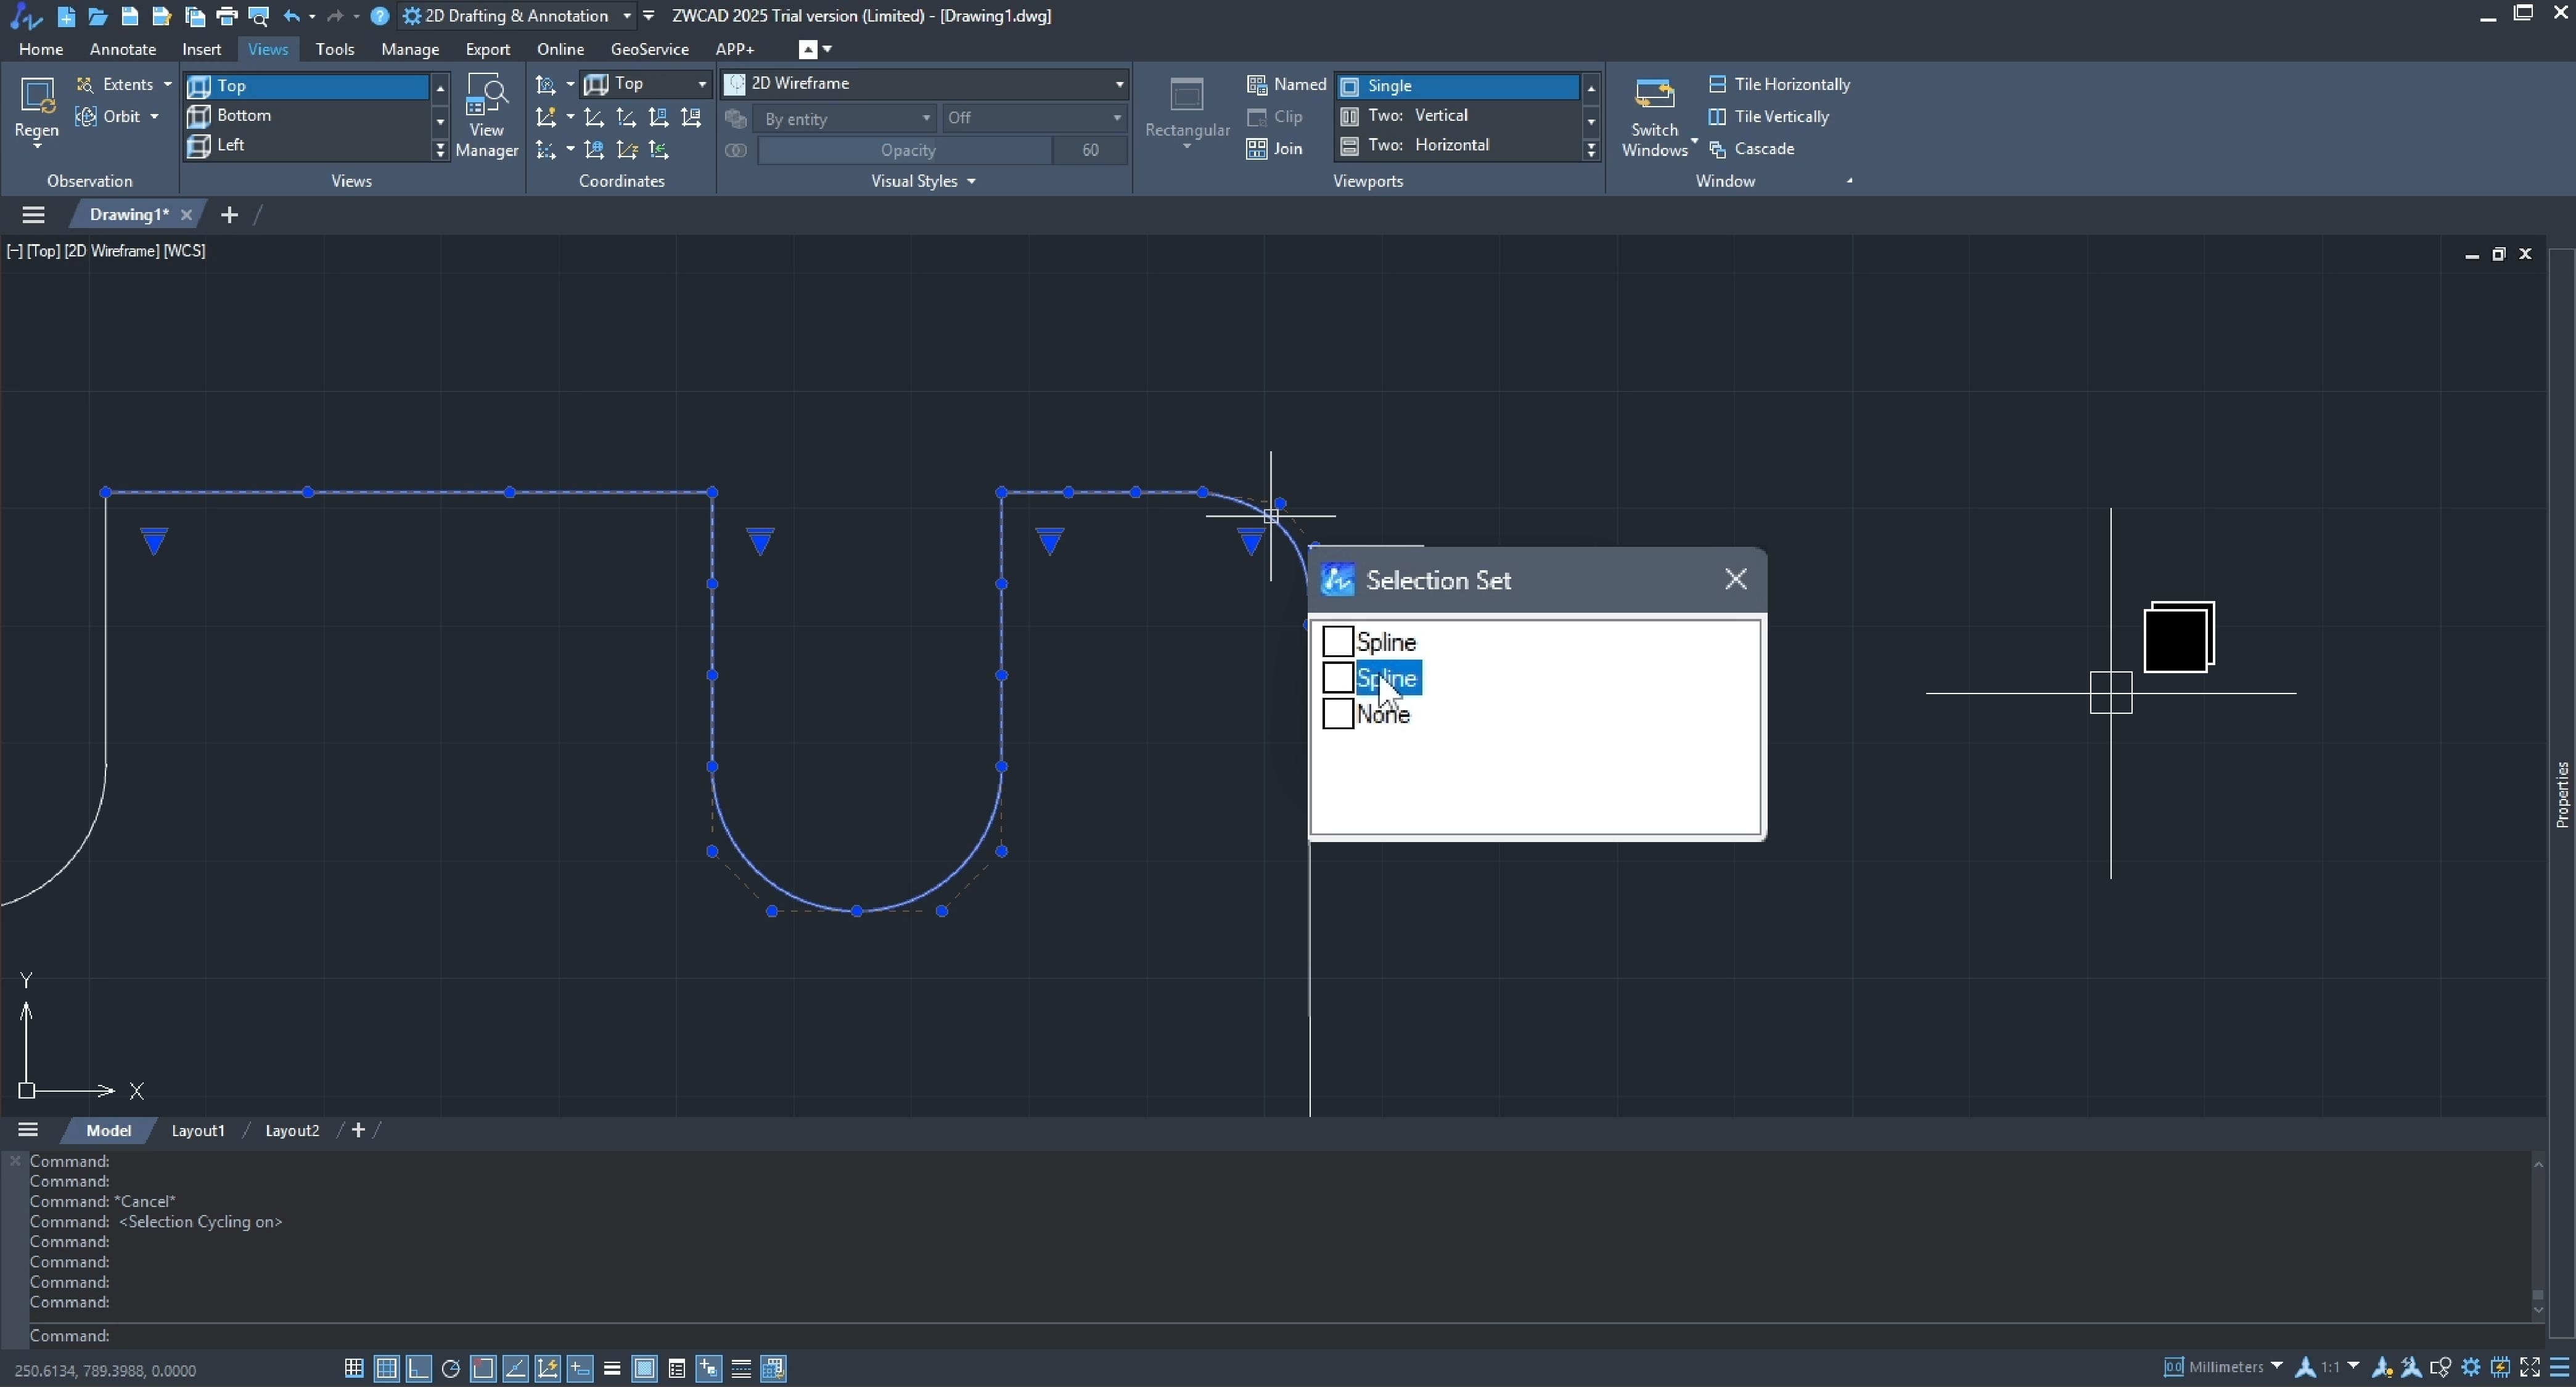Open the file tab list hamburger icon
This screenshot has height=1387, width=2576.
(33, 214)
